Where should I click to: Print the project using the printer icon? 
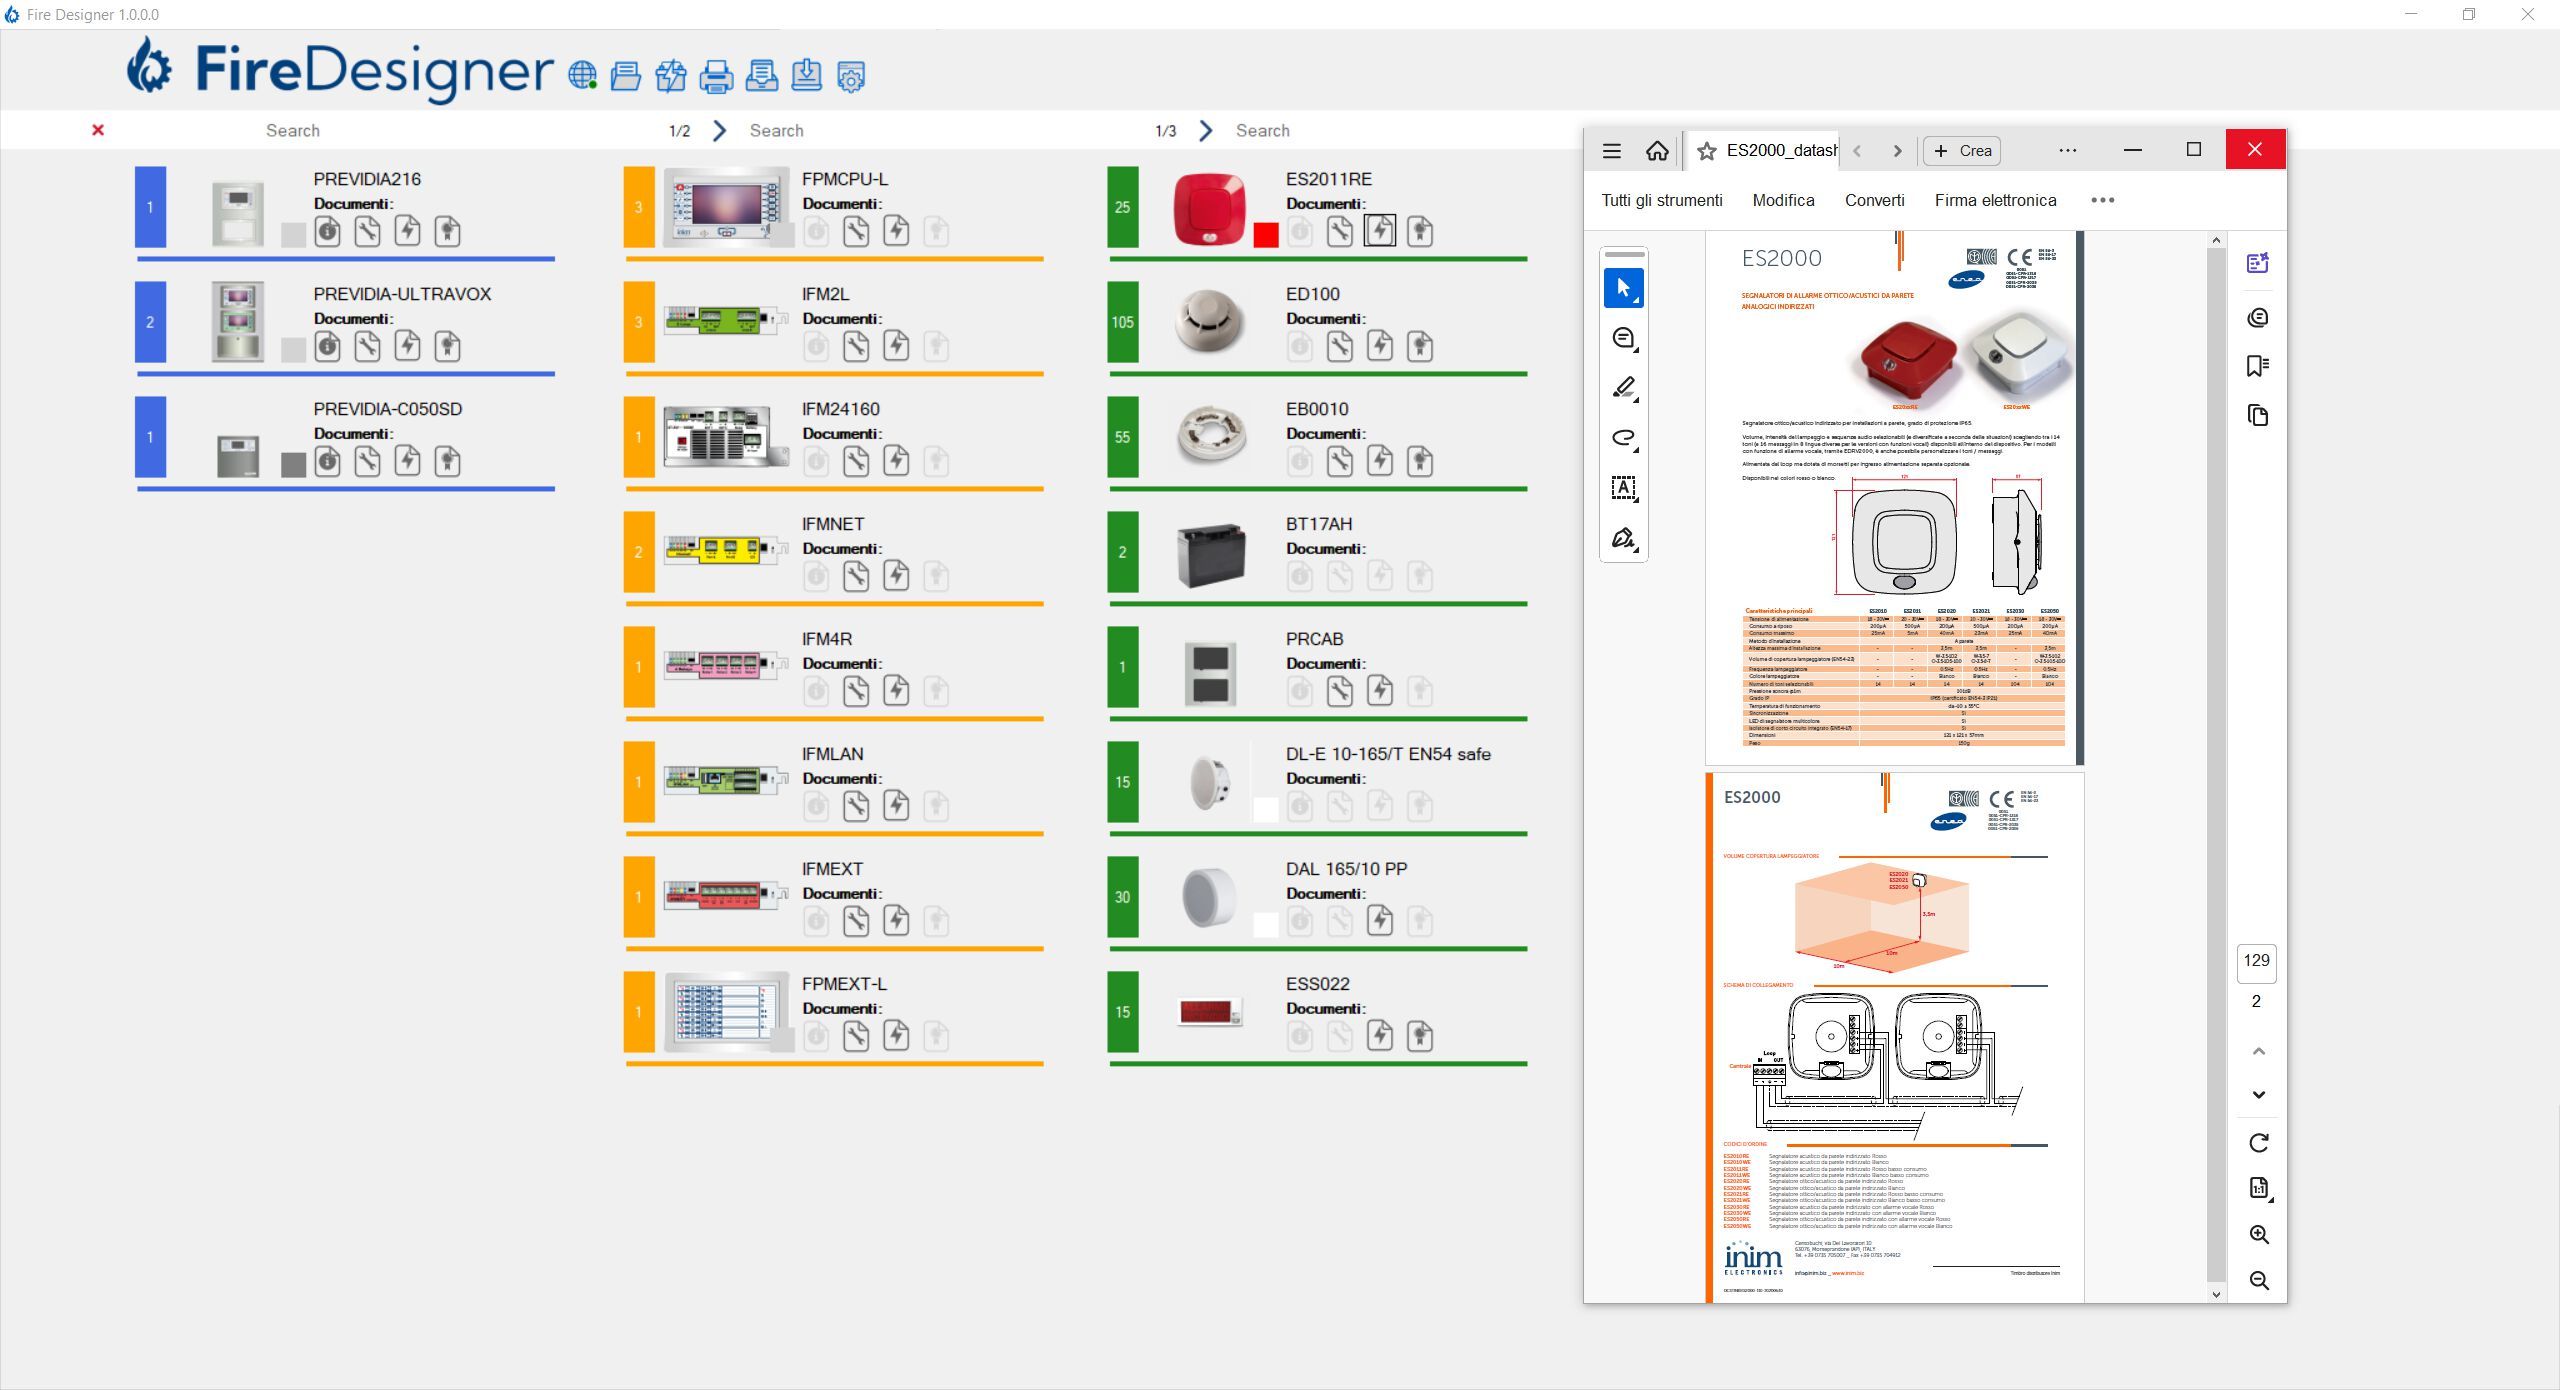(716, 78)
